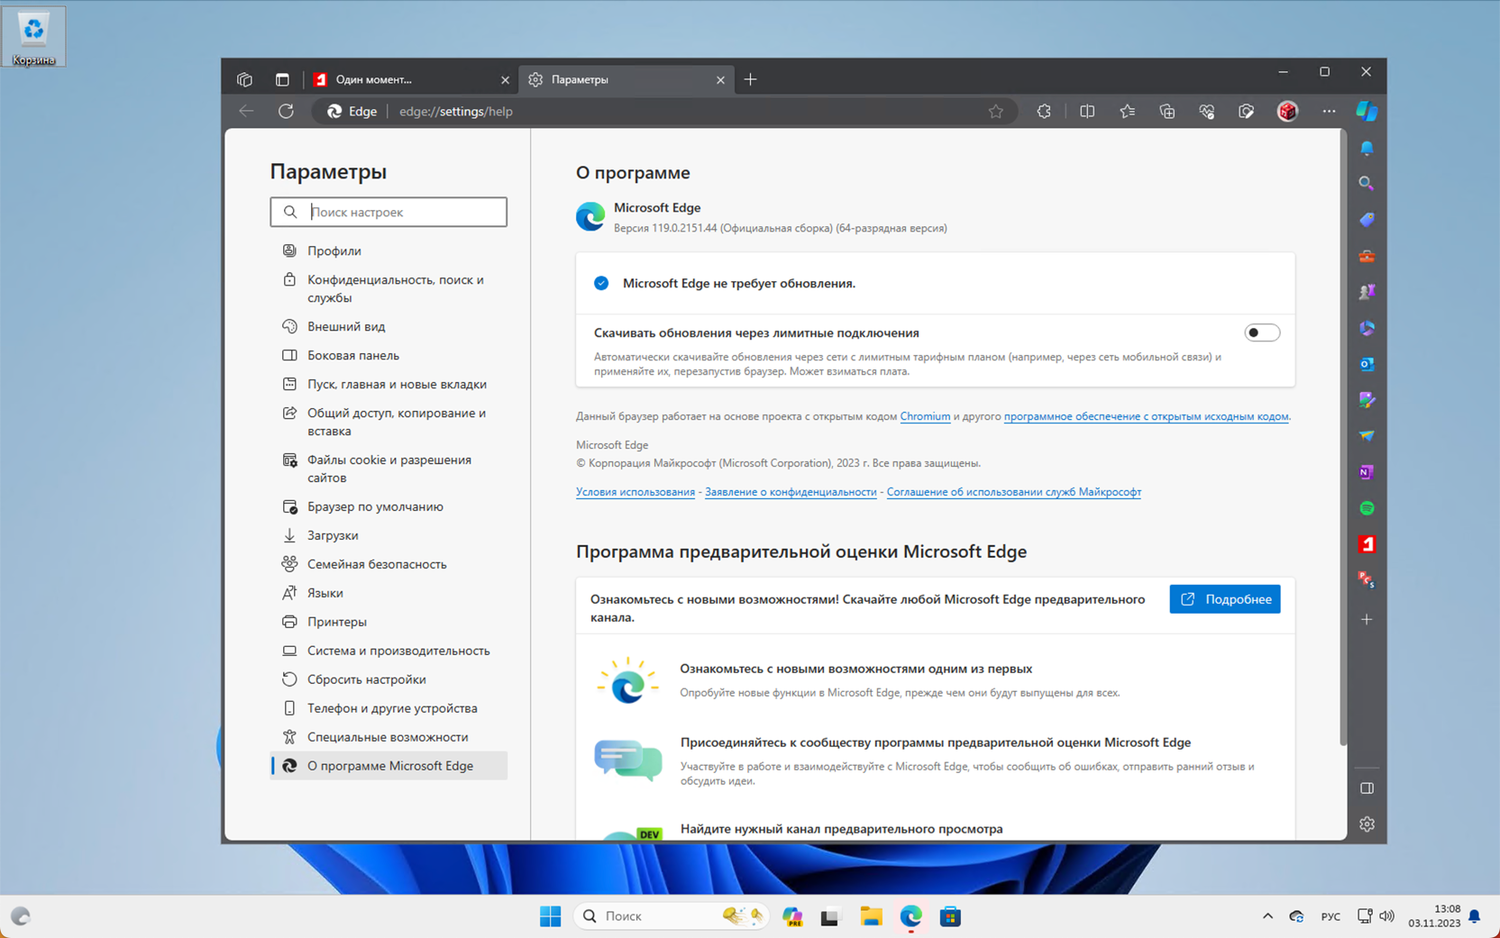The image size is (1500, 938).
Task: Close the Параметры tab
Action: 720,80
